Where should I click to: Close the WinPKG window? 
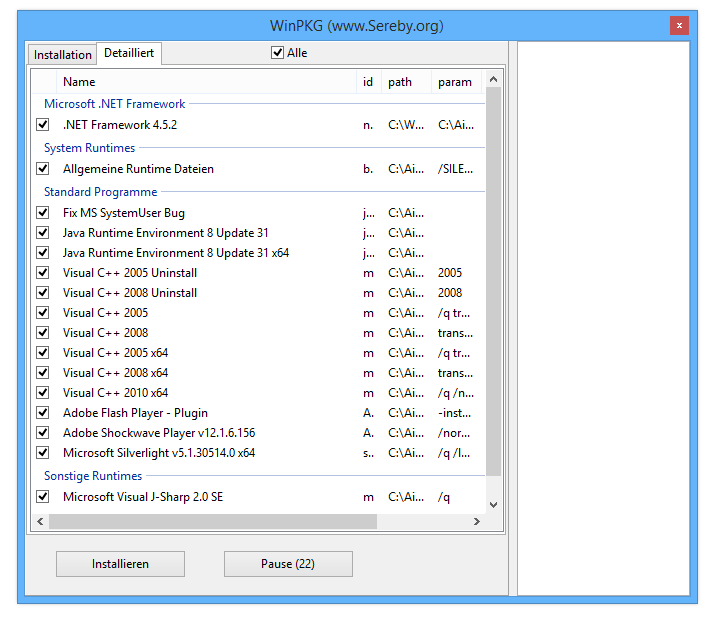pos(679,26)
